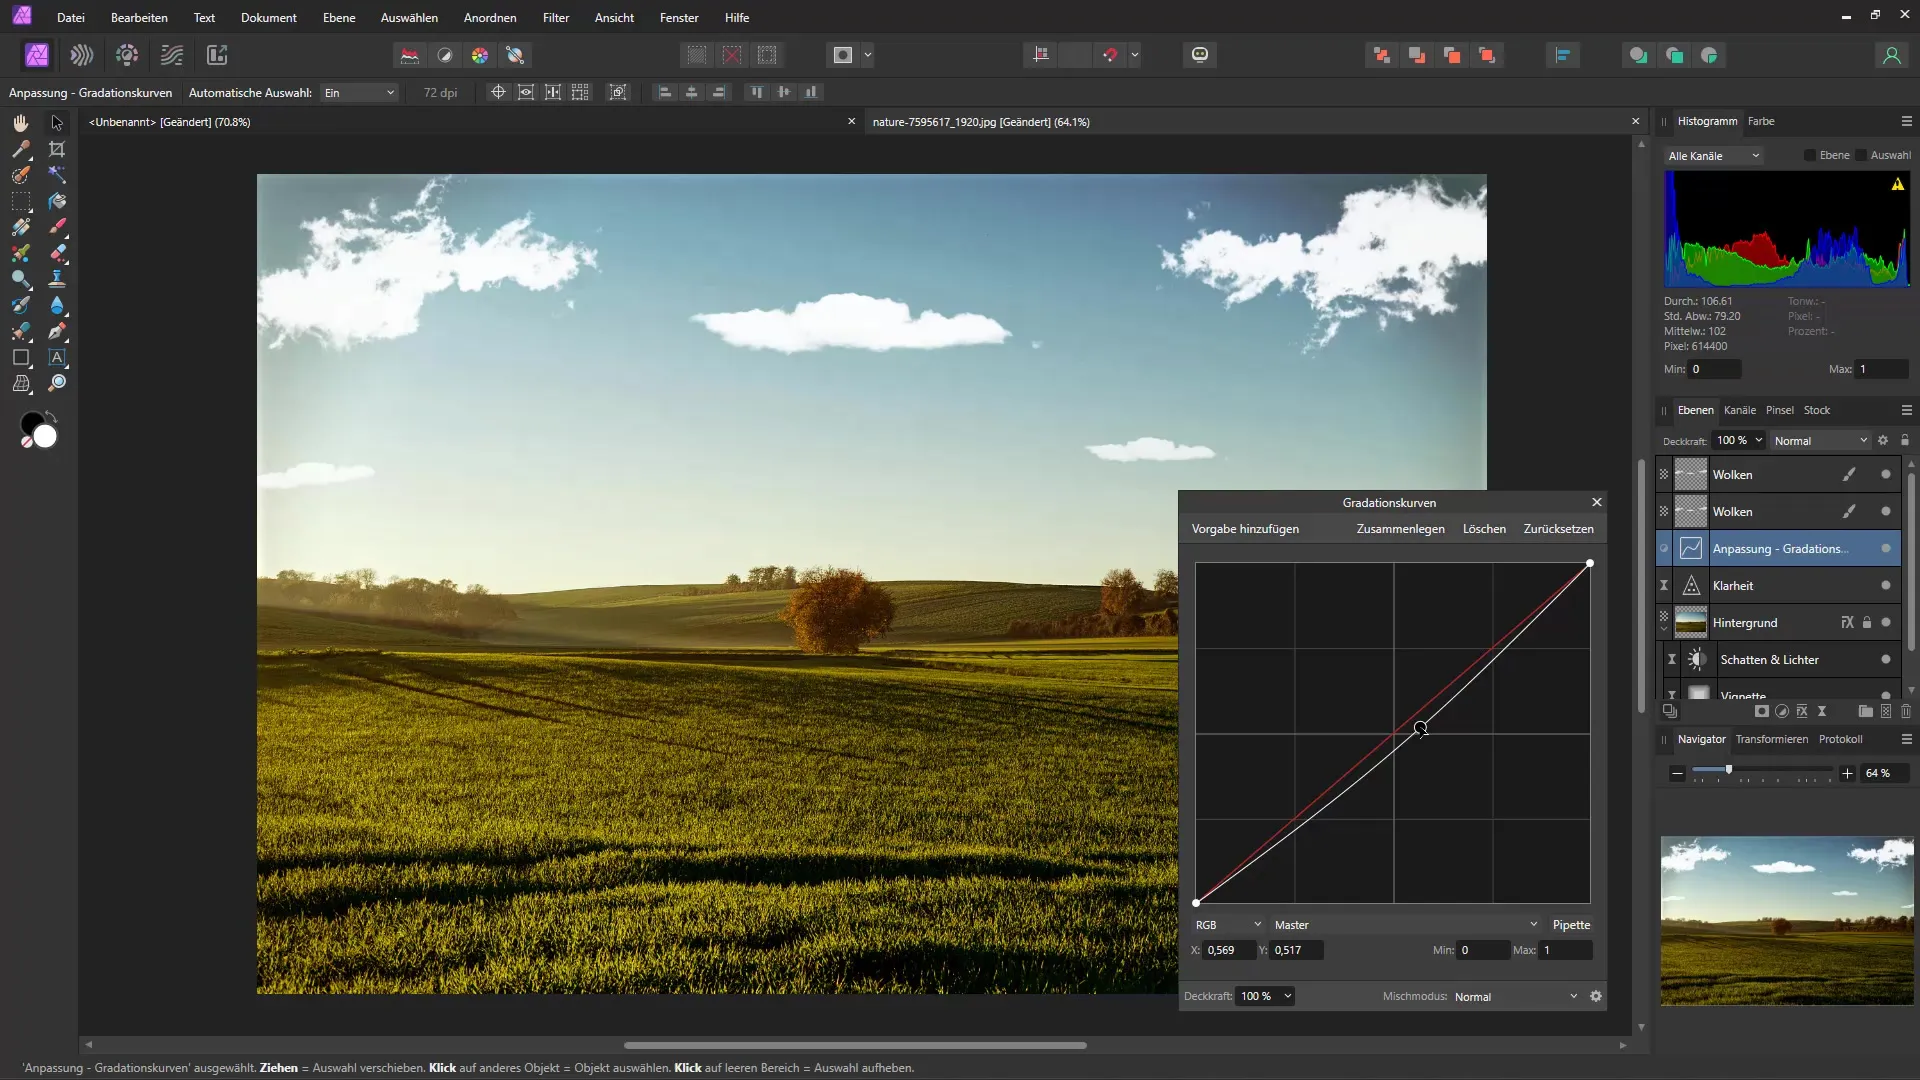Click the Navigator zoom slider handle
Screen dimensions: 1920x1080
click(x=1728, y=770)
